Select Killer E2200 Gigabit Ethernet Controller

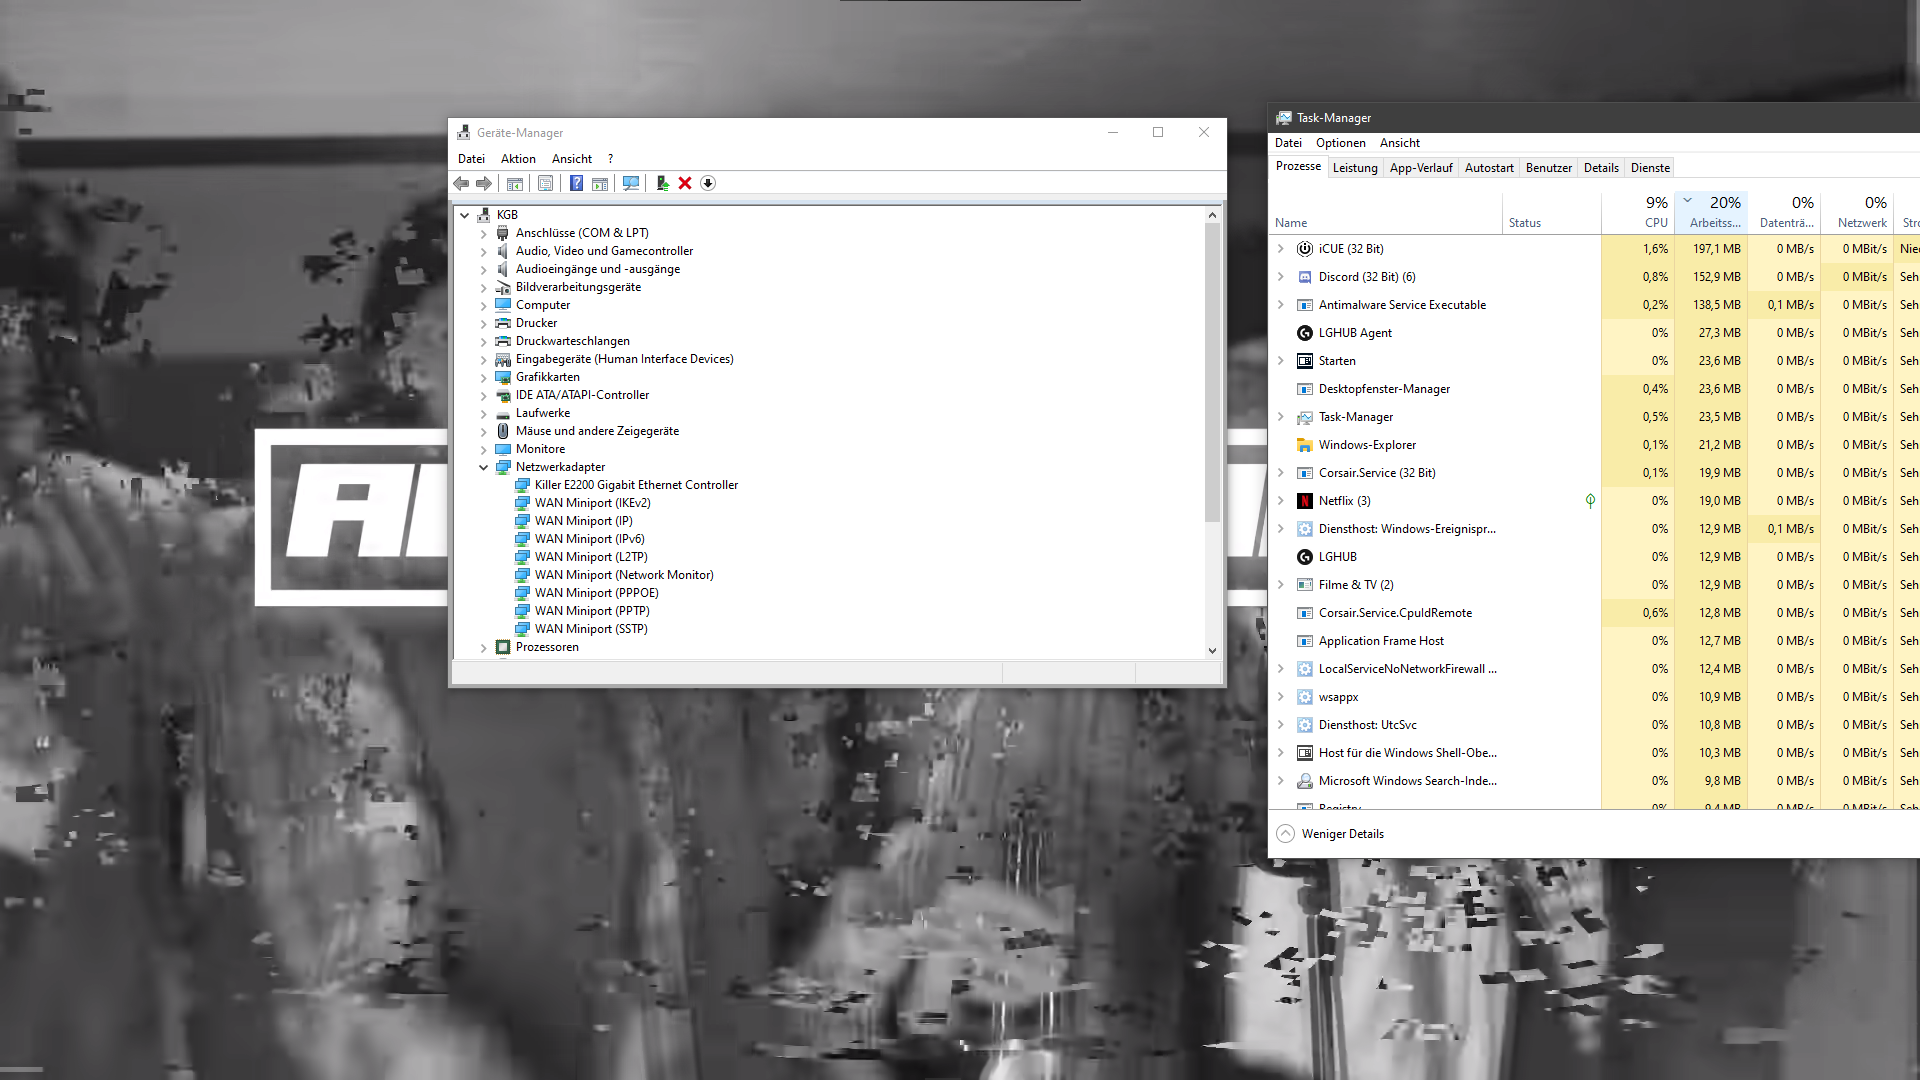click(636, 485)
